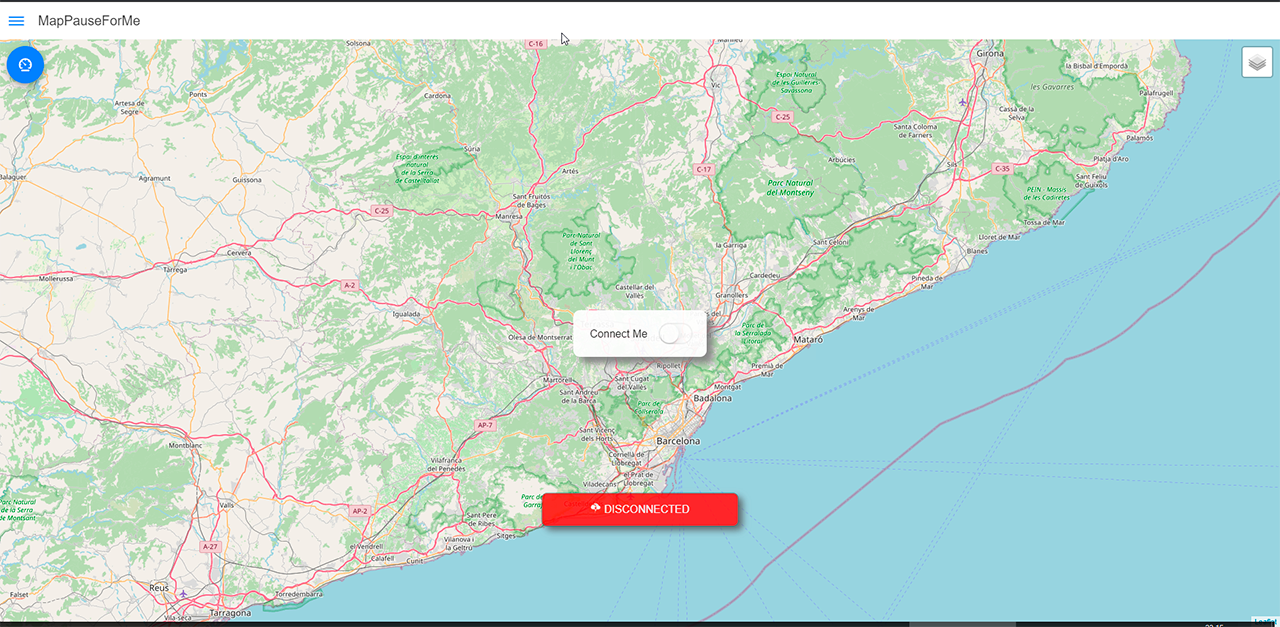Click the C-16 road shield
The image size is (1280, 627).
click(x=536, y=44)
